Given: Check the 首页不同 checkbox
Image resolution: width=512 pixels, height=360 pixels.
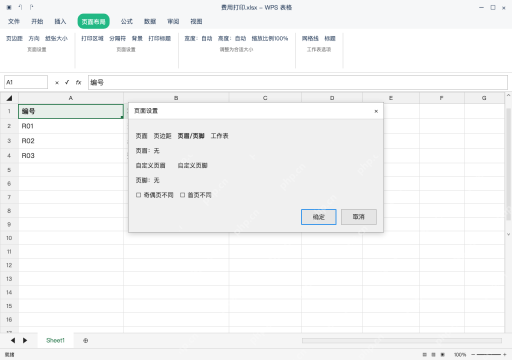Looking at the screenshot, I should 182,195.
